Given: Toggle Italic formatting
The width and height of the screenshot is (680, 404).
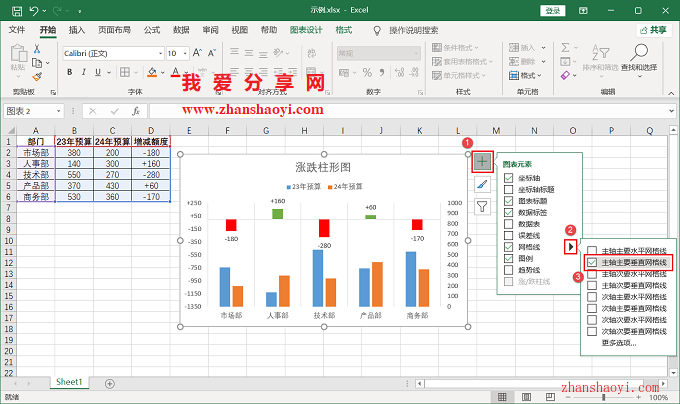Looking at the screenshot, I should 84,72.
